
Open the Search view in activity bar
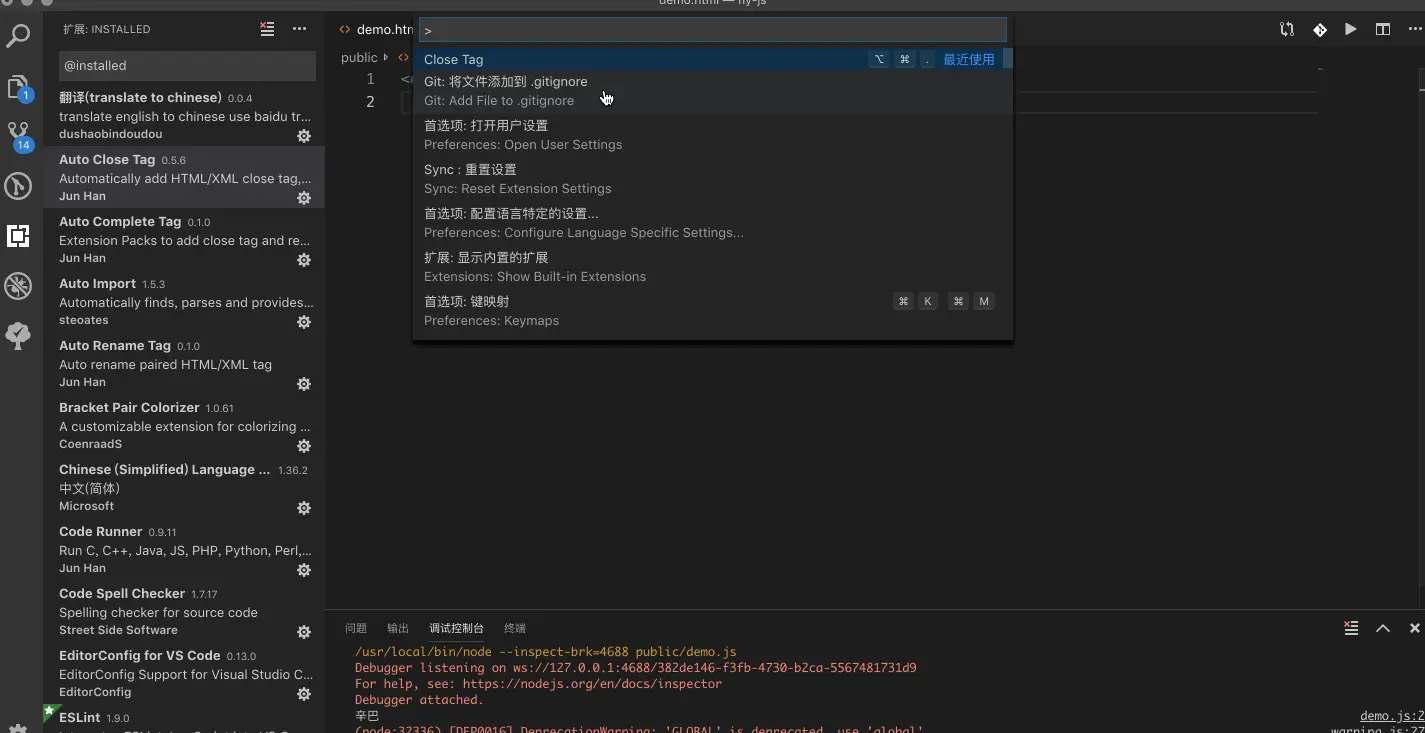(18, 38)
